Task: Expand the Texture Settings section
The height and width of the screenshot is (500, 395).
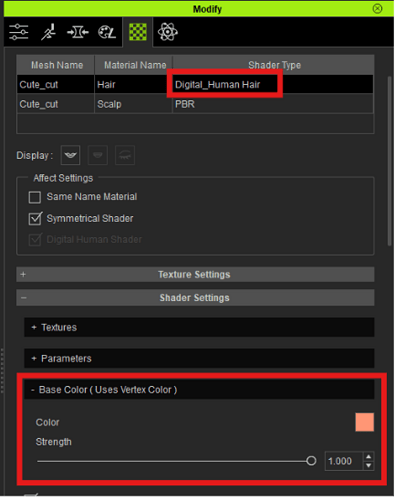Action: click(x=195, y=274)
